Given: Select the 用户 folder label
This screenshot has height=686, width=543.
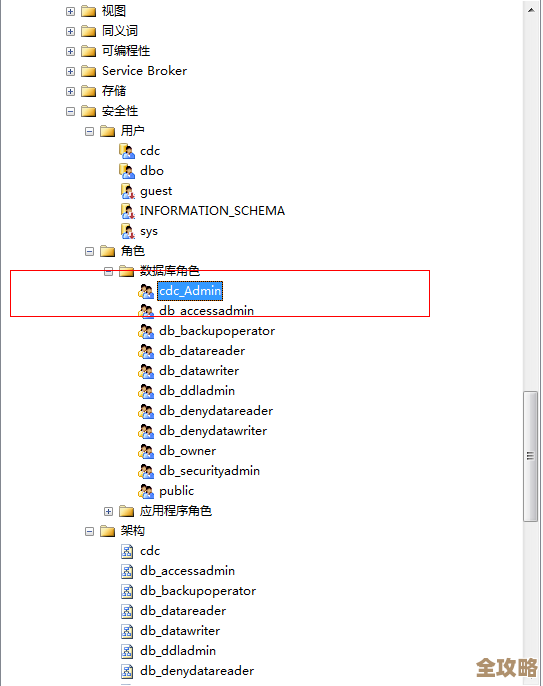Looking at the screenshot, I should 133,131.
